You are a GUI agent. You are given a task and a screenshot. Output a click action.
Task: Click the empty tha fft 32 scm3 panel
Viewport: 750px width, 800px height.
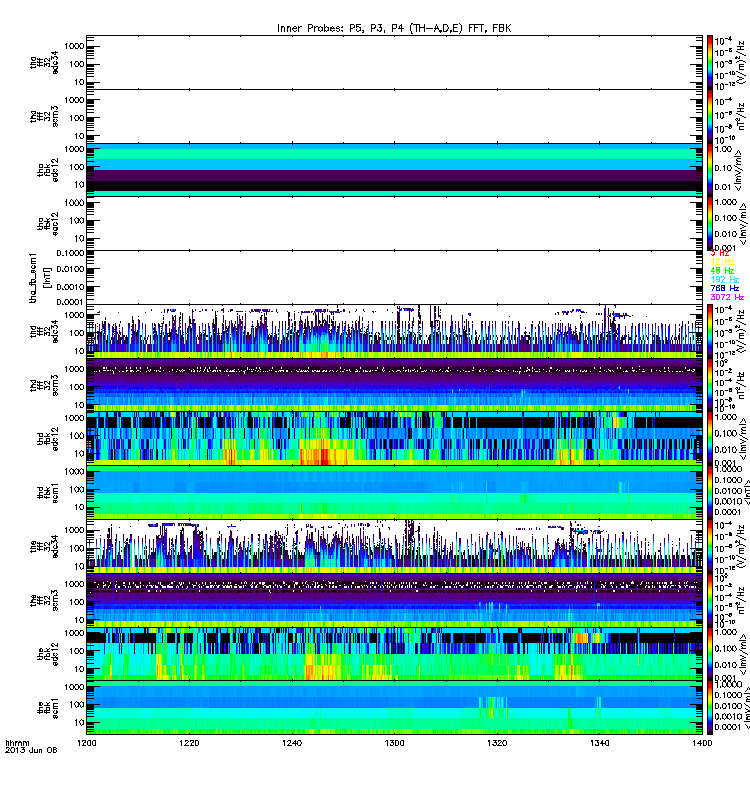point(394,116)
